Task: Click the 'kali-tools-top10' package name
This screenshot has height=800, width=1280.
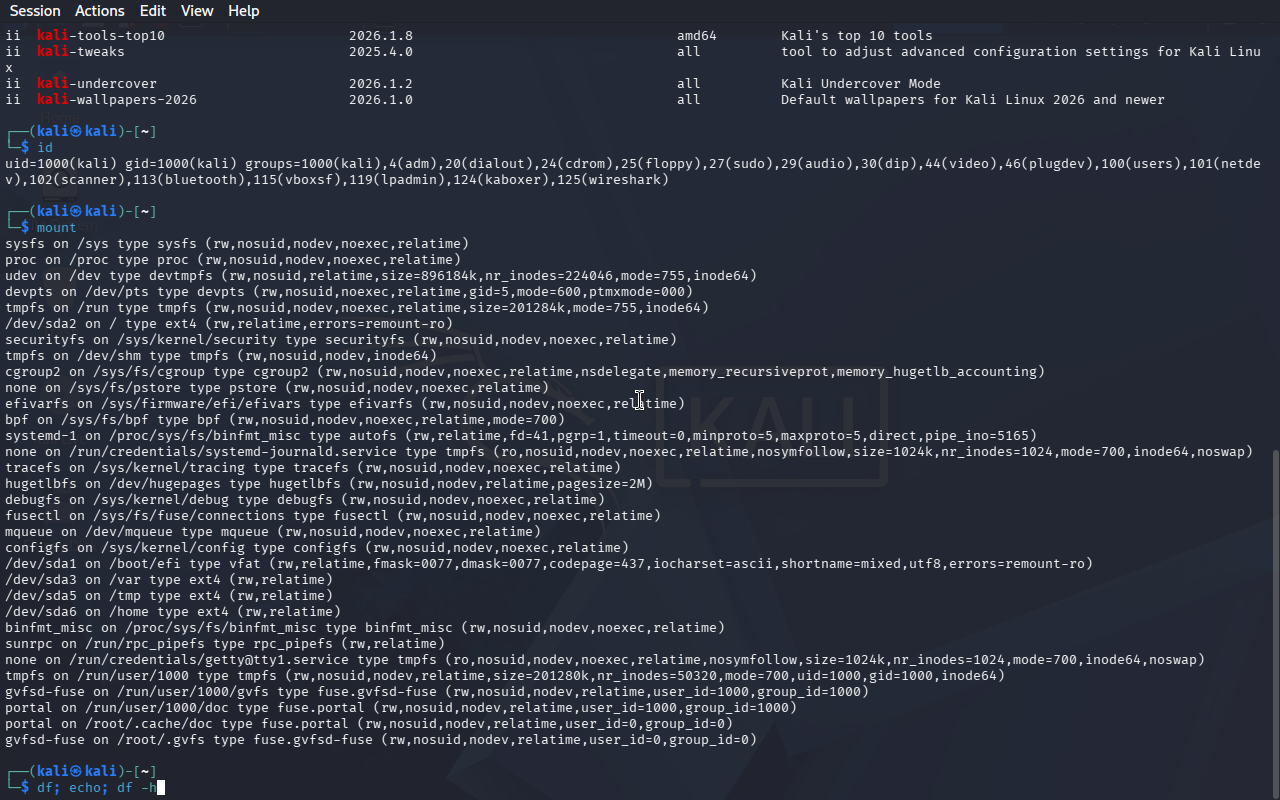Action: tap(101, 36)
